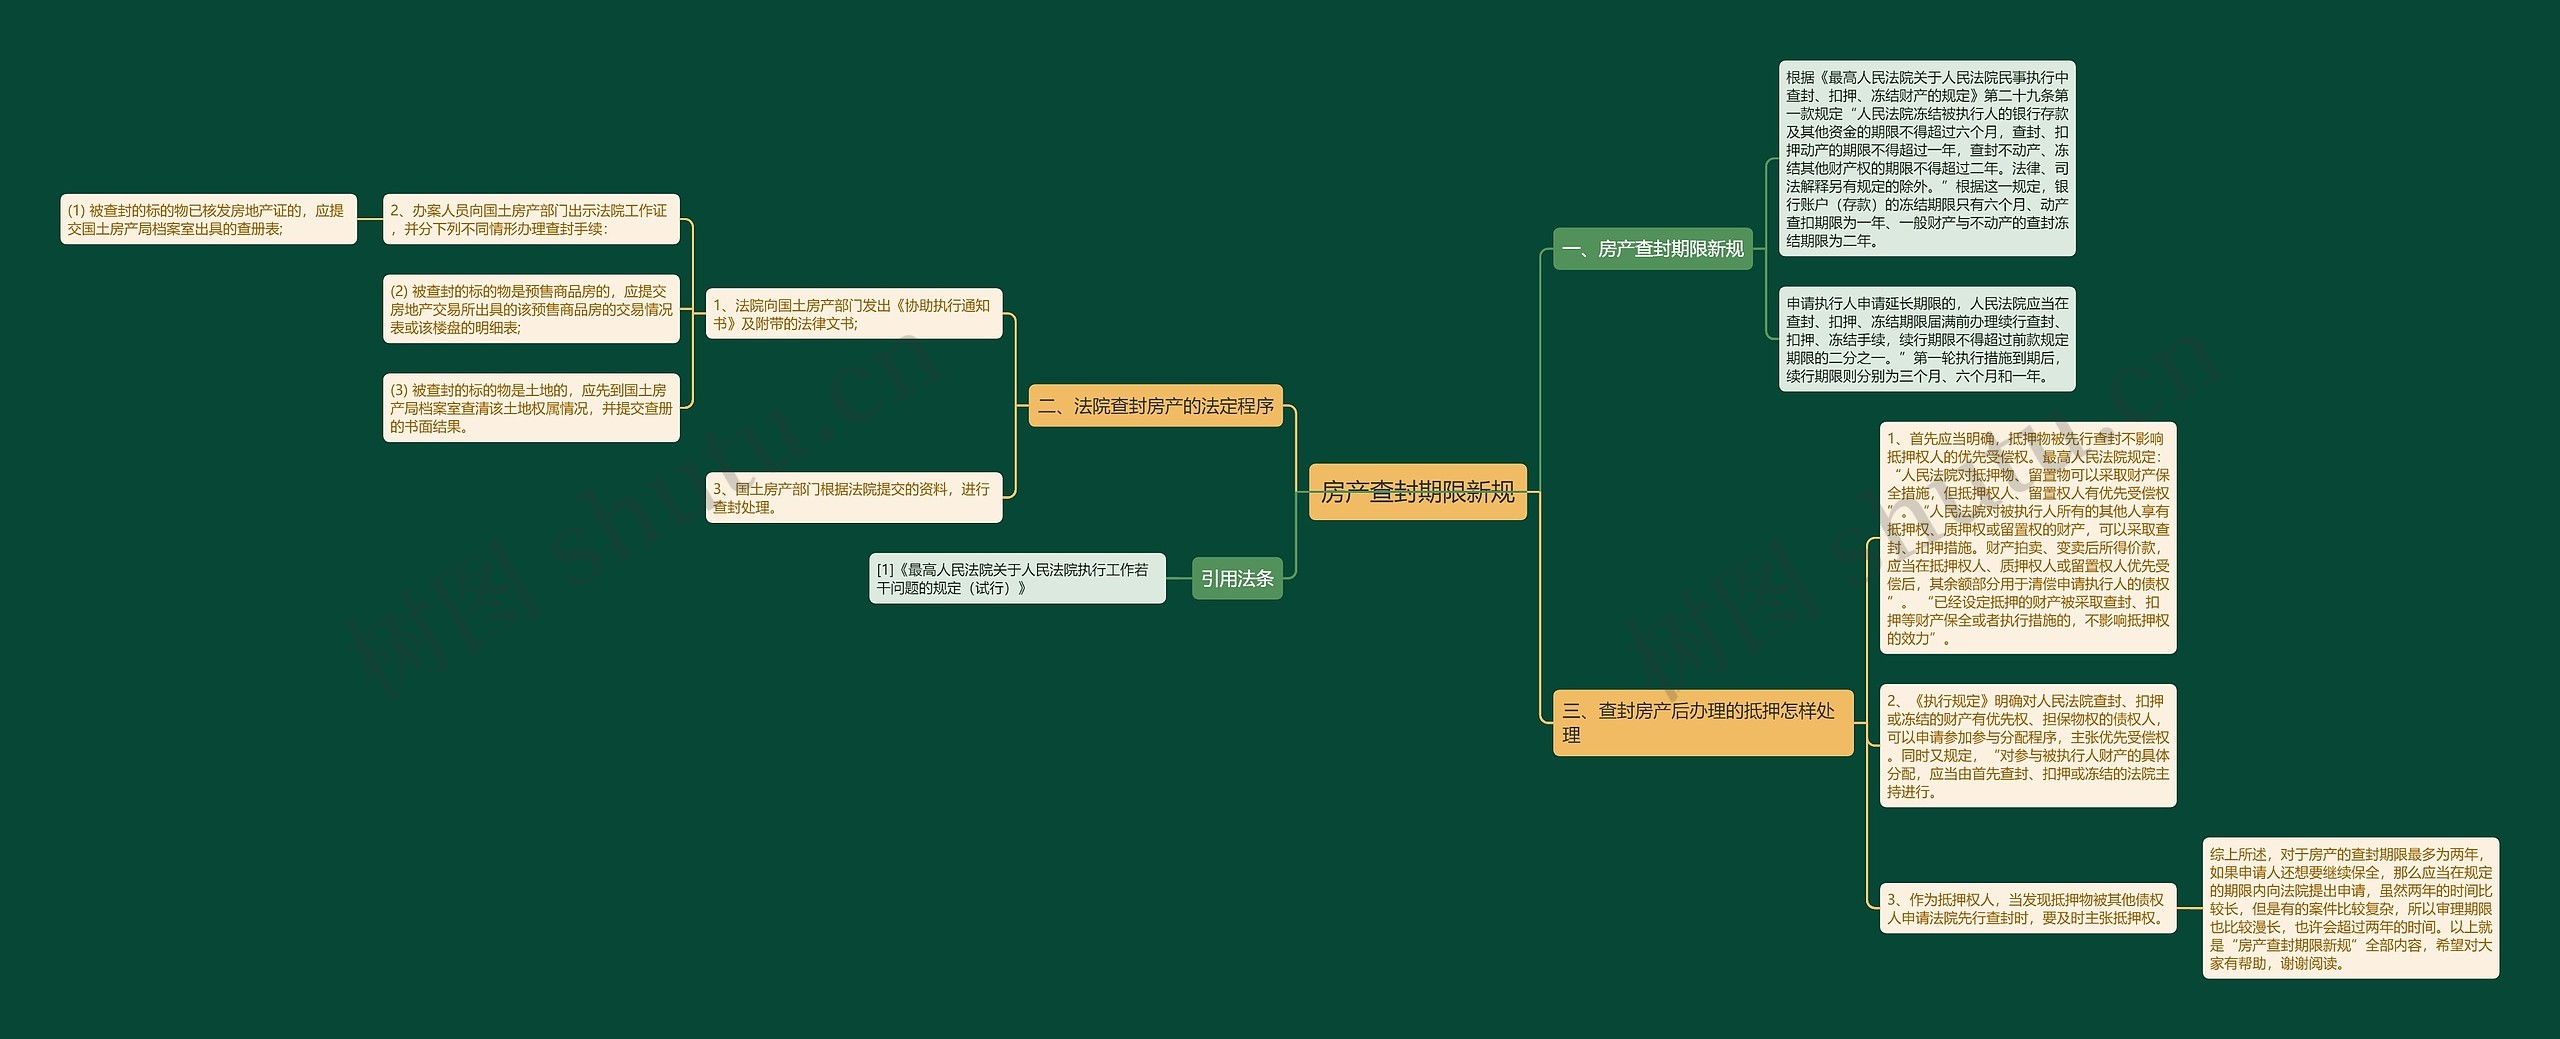
Task: Select the note beginning 申请执行人申请延长期限的
Action: point(1926,339)
